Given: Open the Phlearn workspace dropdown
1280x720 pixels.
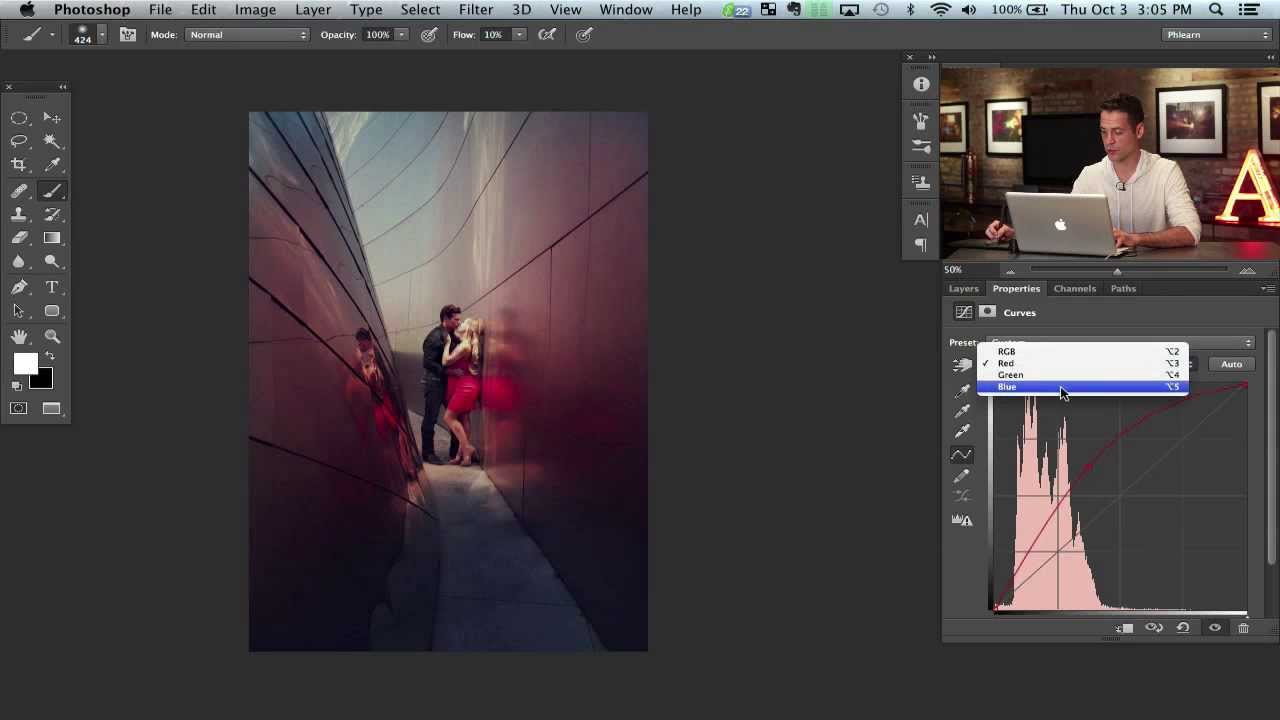Looking at the screenshot, I should [1217, 35].
